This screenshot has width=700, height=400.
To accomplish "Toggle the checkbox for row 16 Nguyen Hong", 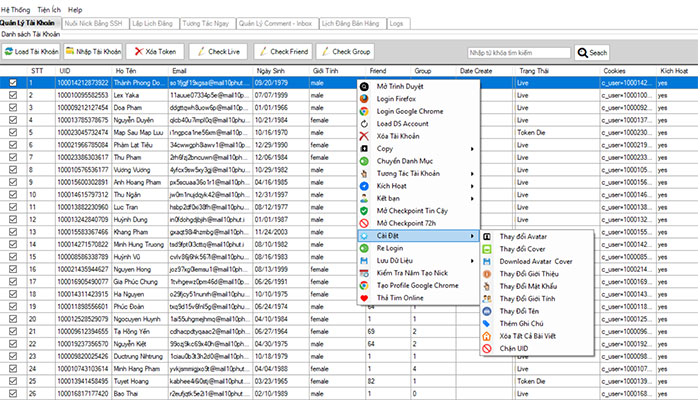I will click(13, 269).
